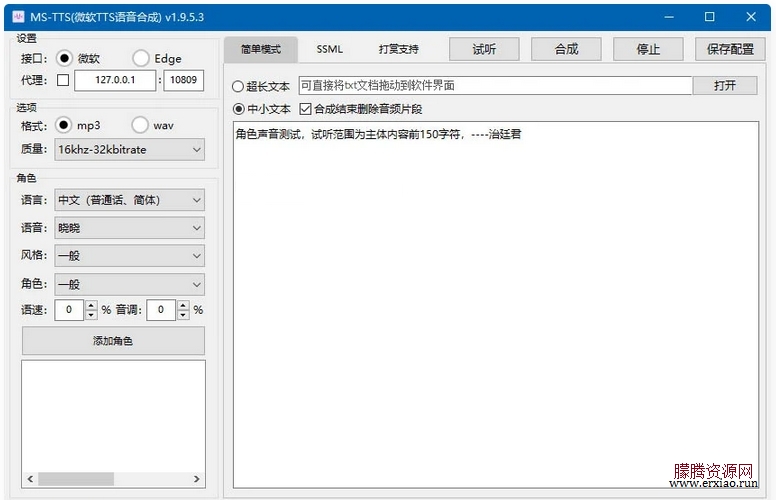Maximize the MS-TTS window
The image size is (776, 500).
click(710, 17)
